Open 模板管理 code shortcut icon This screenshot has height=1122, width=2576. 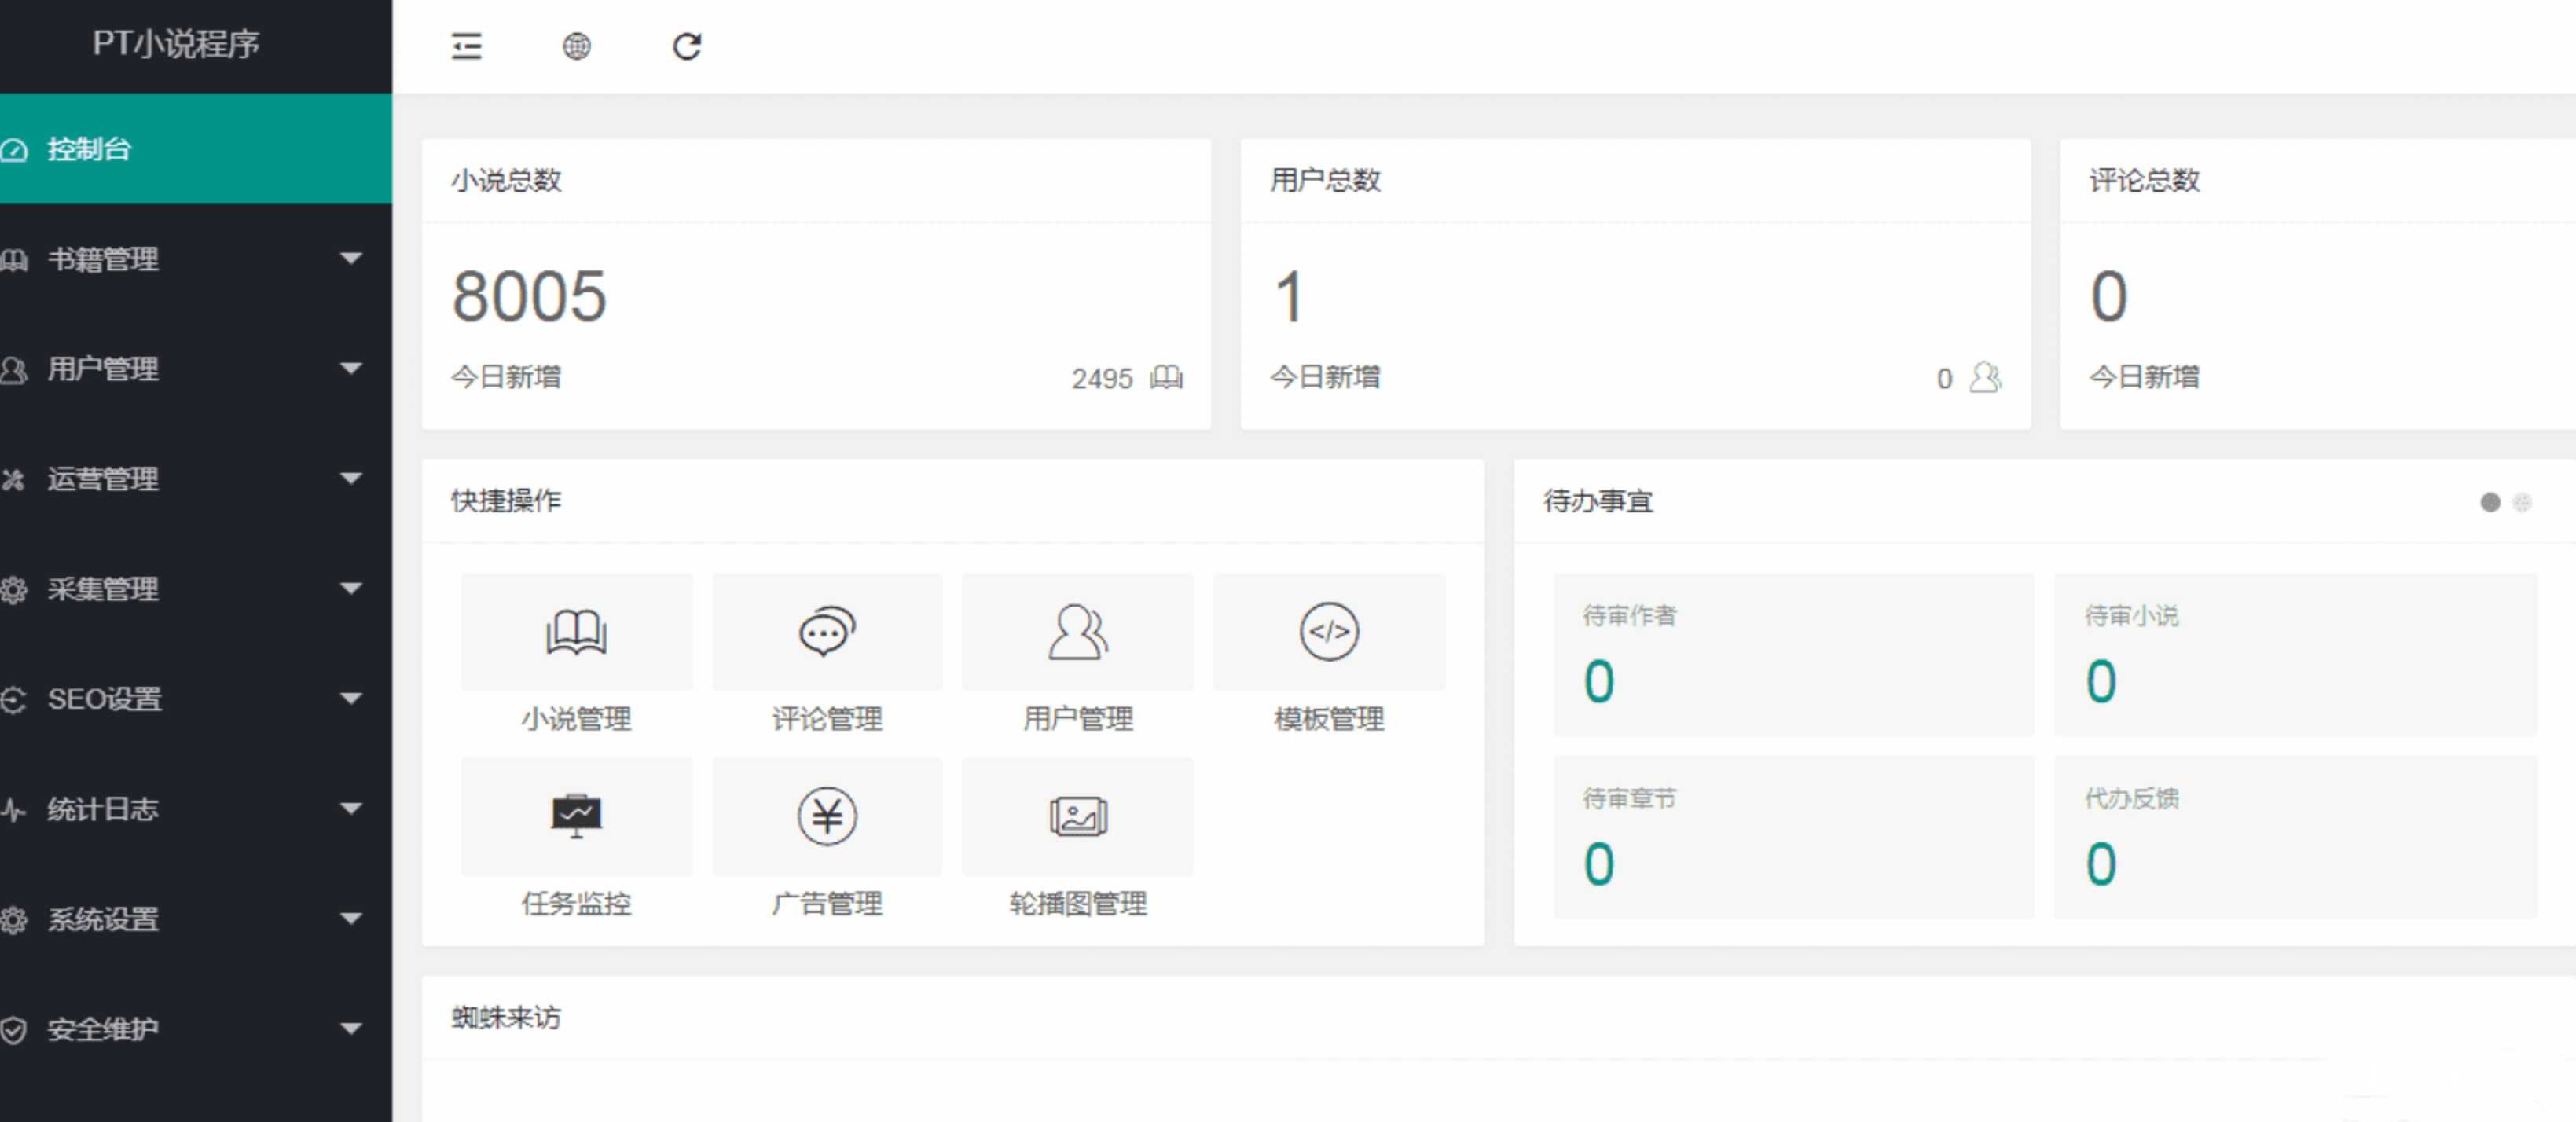point(1329,631)
